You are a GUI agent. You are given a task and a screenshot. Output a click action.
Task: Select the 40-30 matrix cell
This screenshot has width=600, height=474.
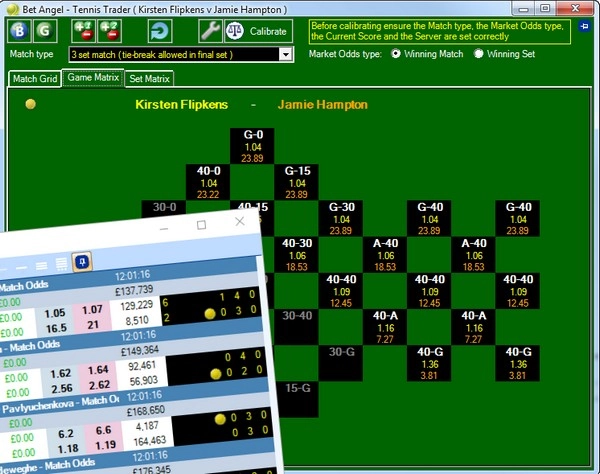pos(297,255)
